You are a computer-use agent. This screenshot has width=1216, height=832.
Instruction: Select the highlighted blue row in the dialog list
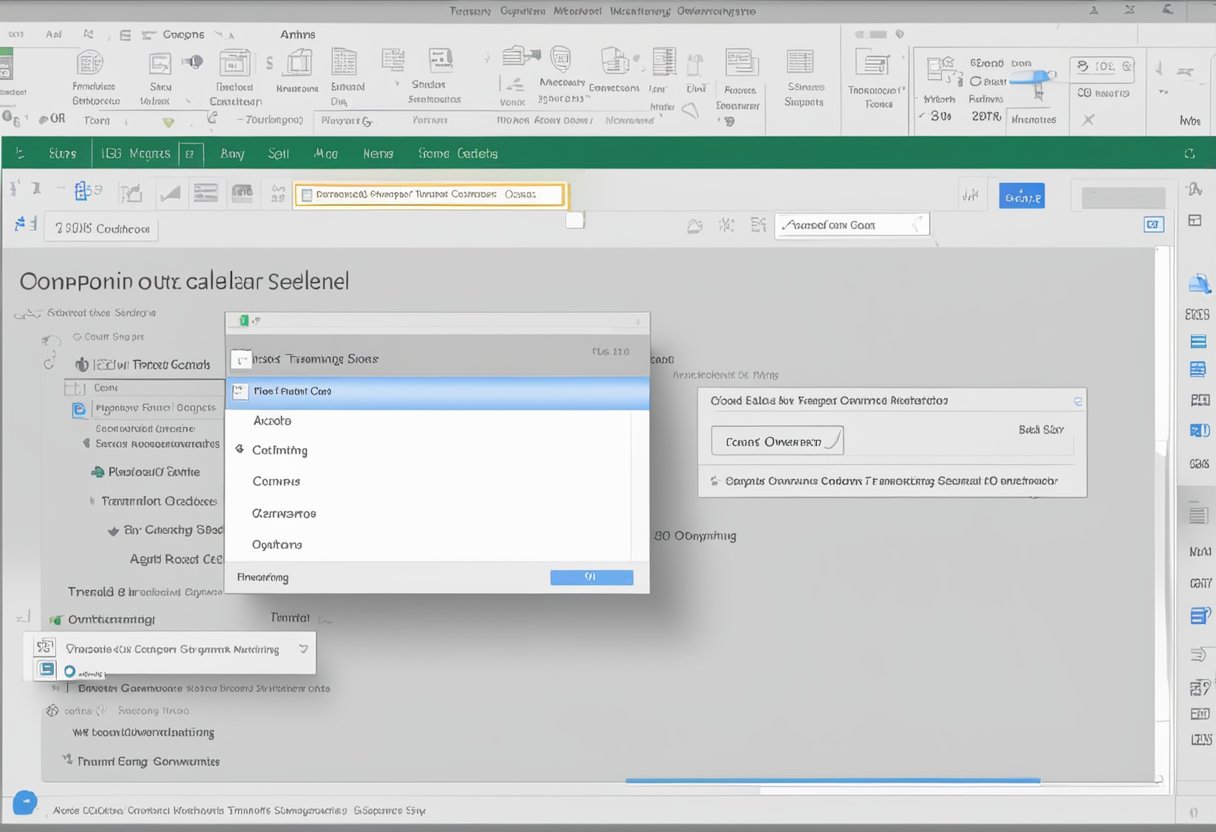(437, 392)
